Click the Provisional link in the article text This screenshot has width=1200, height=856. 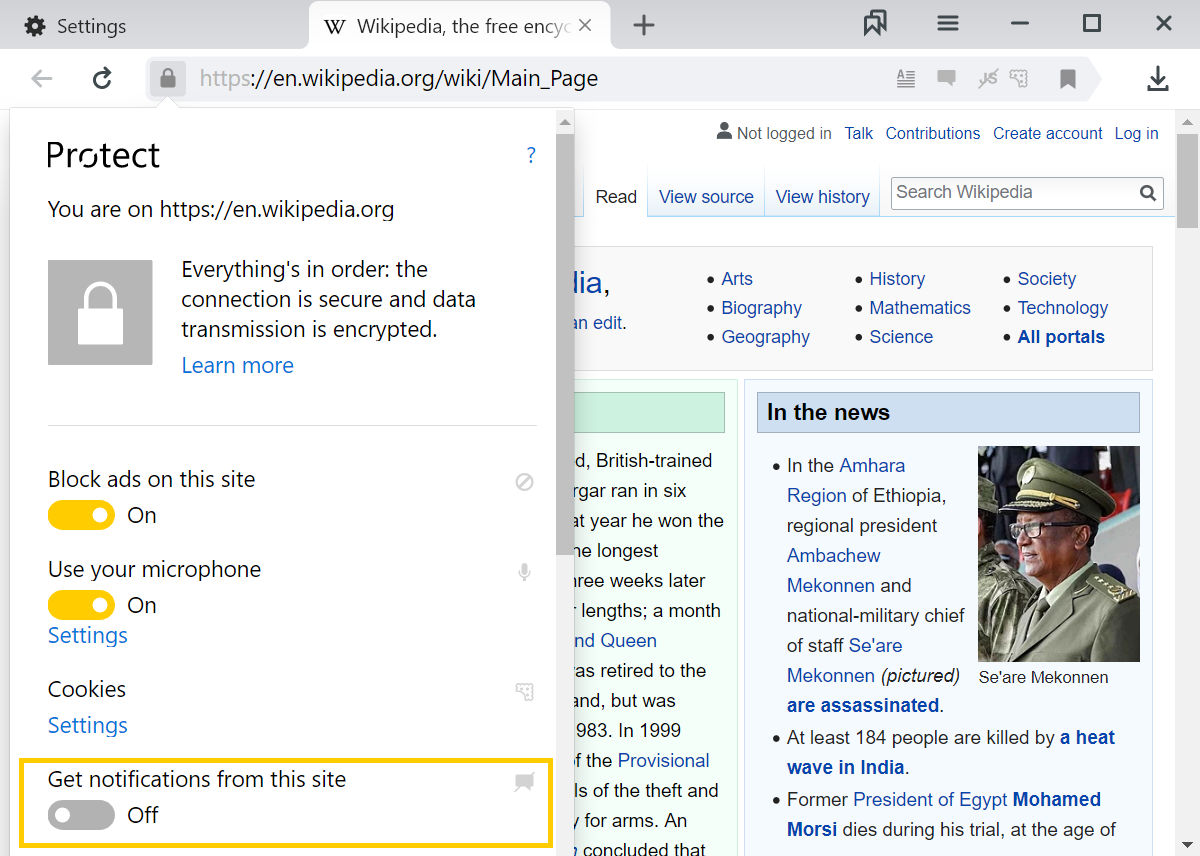point(663,761)
